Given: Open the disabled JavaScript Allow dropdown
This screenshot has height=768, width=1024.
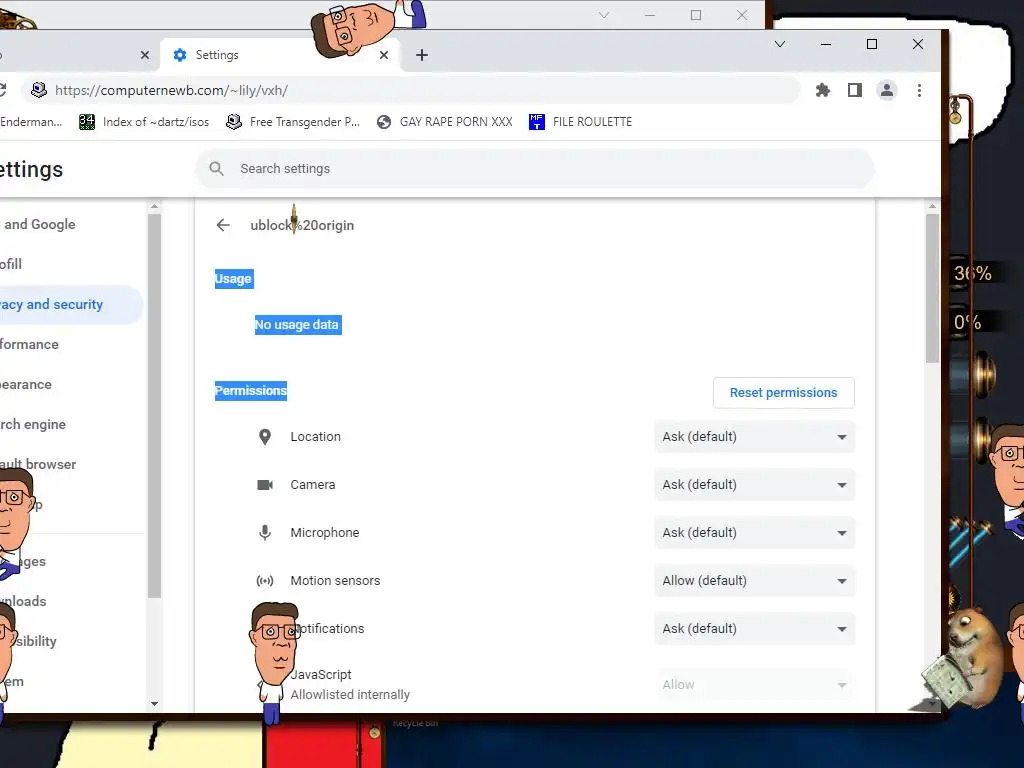Looking at the screenshot, I should [x=754, y=684].
